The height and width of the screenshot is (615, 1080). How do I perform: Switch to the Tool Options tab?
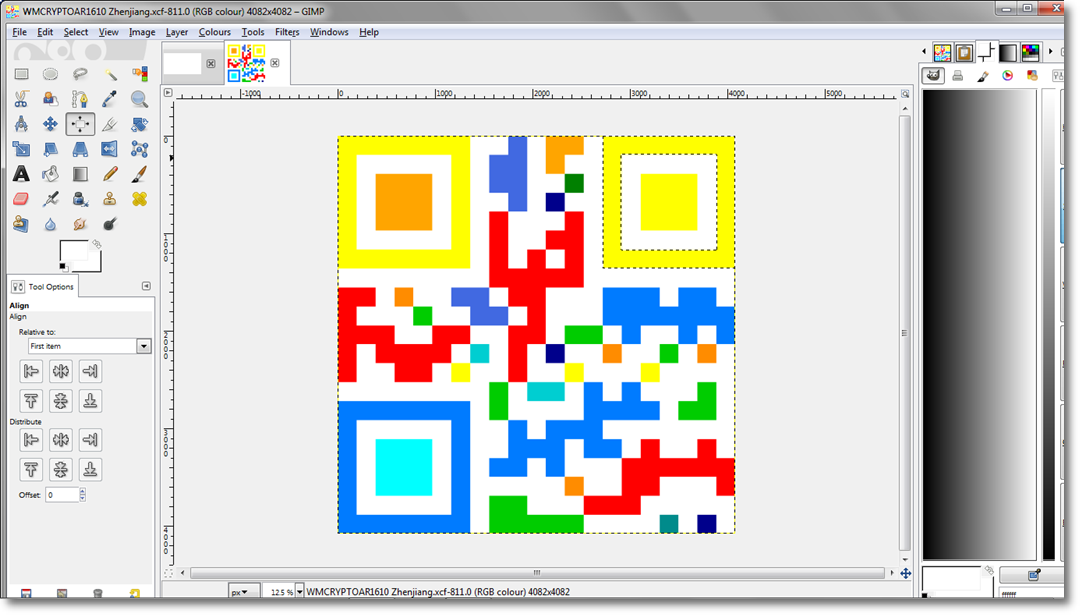point(43,286)
